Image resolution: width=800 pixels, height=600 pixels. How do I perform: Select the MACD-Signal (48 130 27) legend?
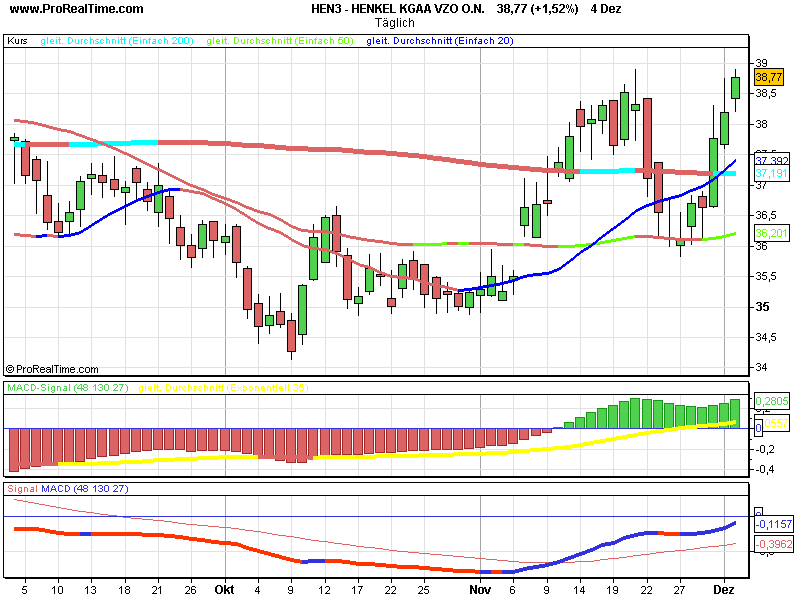(x=67, y=388)
